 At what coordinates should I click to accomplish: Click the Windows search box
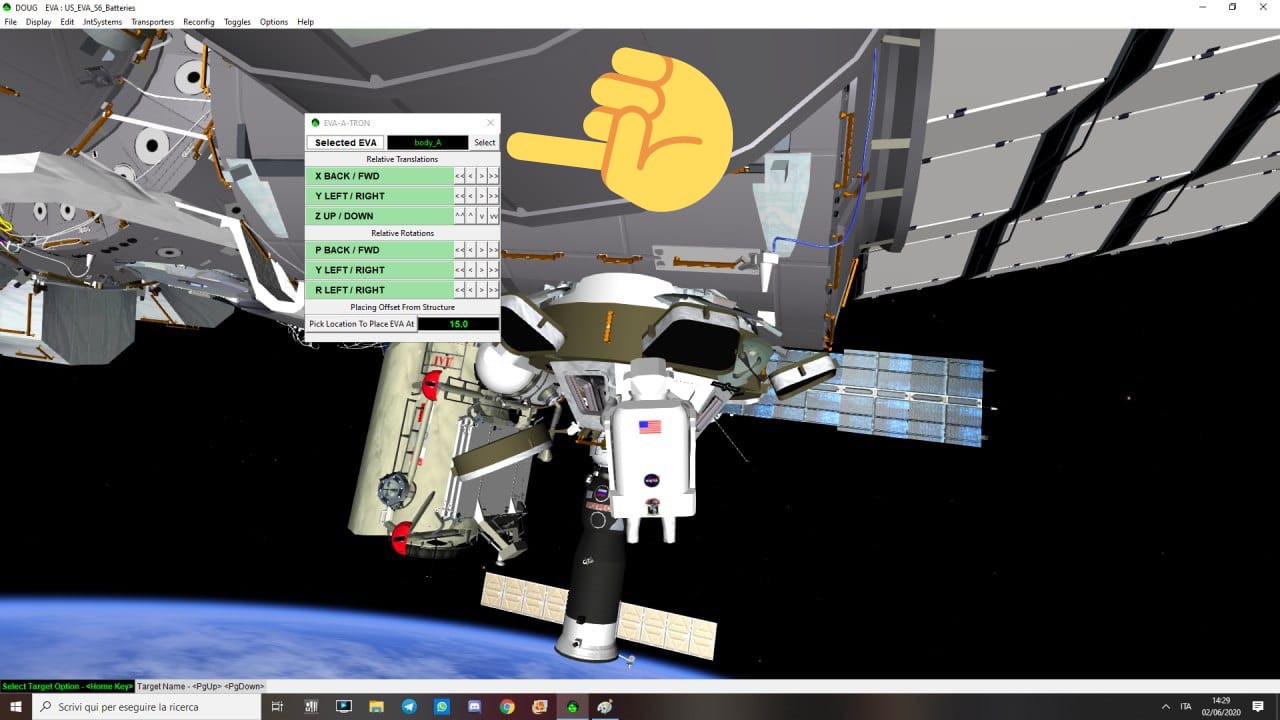click(150, 706)
